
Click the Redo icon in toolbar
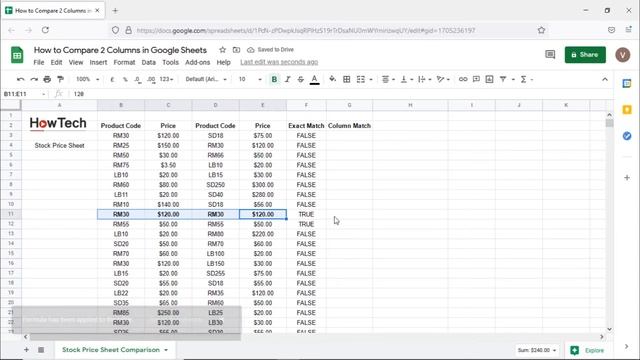click(34, 79)
